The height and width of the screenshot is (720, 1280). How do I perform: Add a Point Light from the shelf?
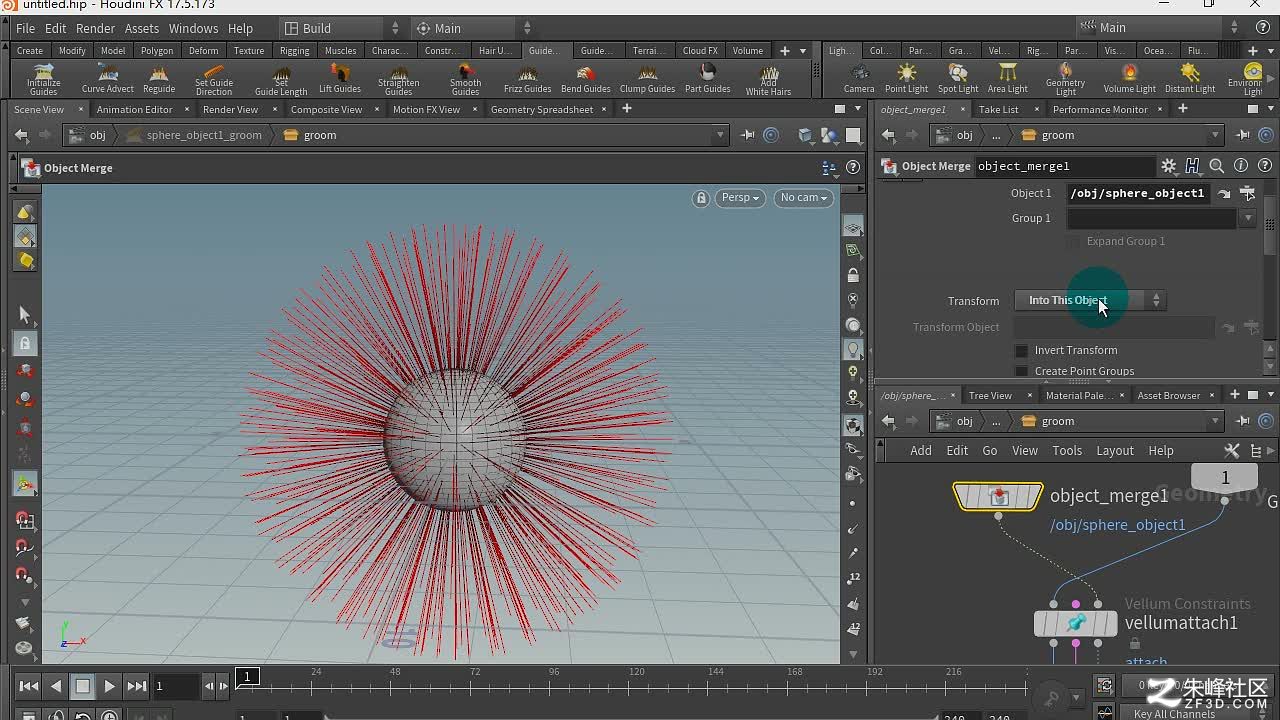(x=906, y=79)
